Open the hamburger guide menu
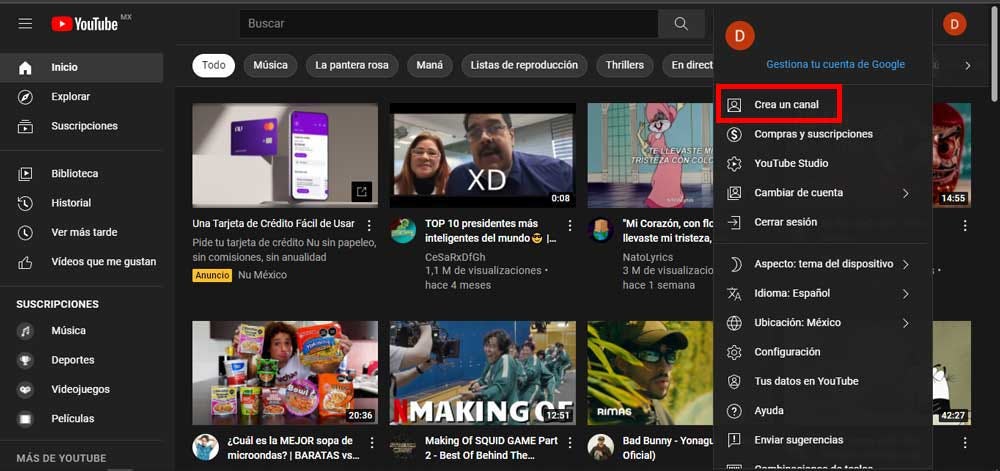The height and width of the screenshot is (471, 1000). tap(25, 23)
